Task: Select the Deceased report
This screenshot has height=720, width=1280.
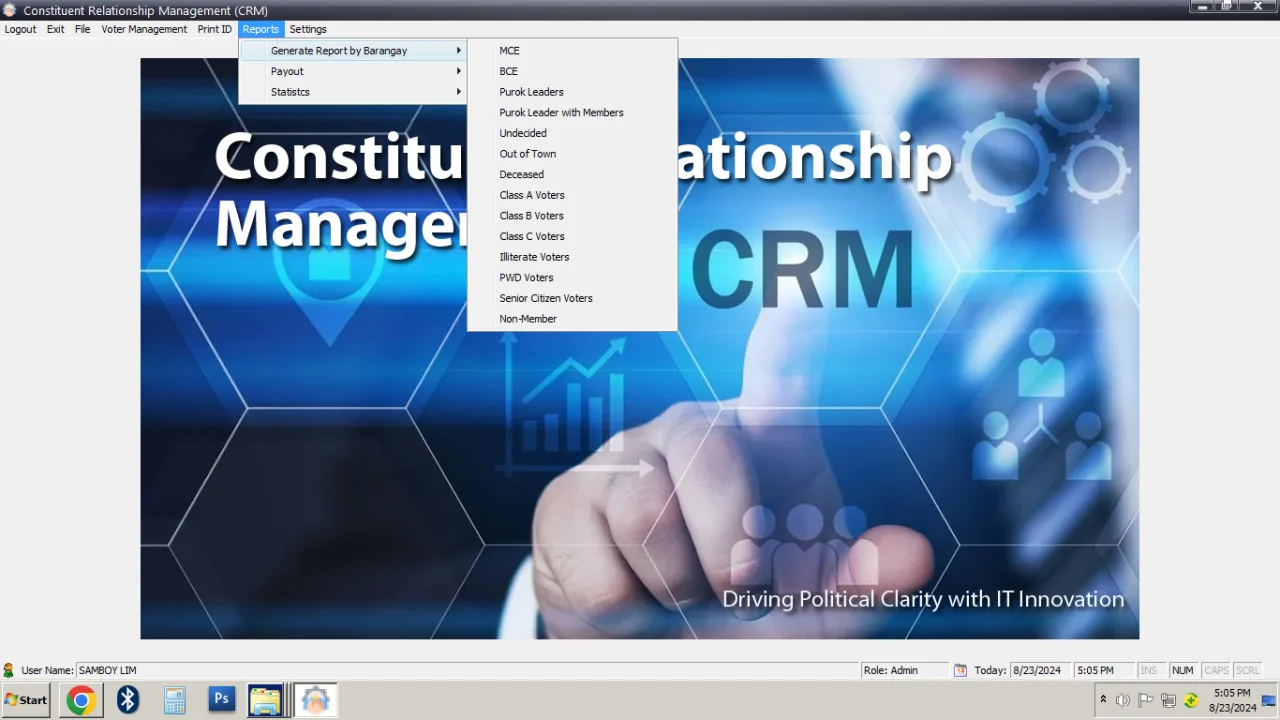Action: point(572,174)
